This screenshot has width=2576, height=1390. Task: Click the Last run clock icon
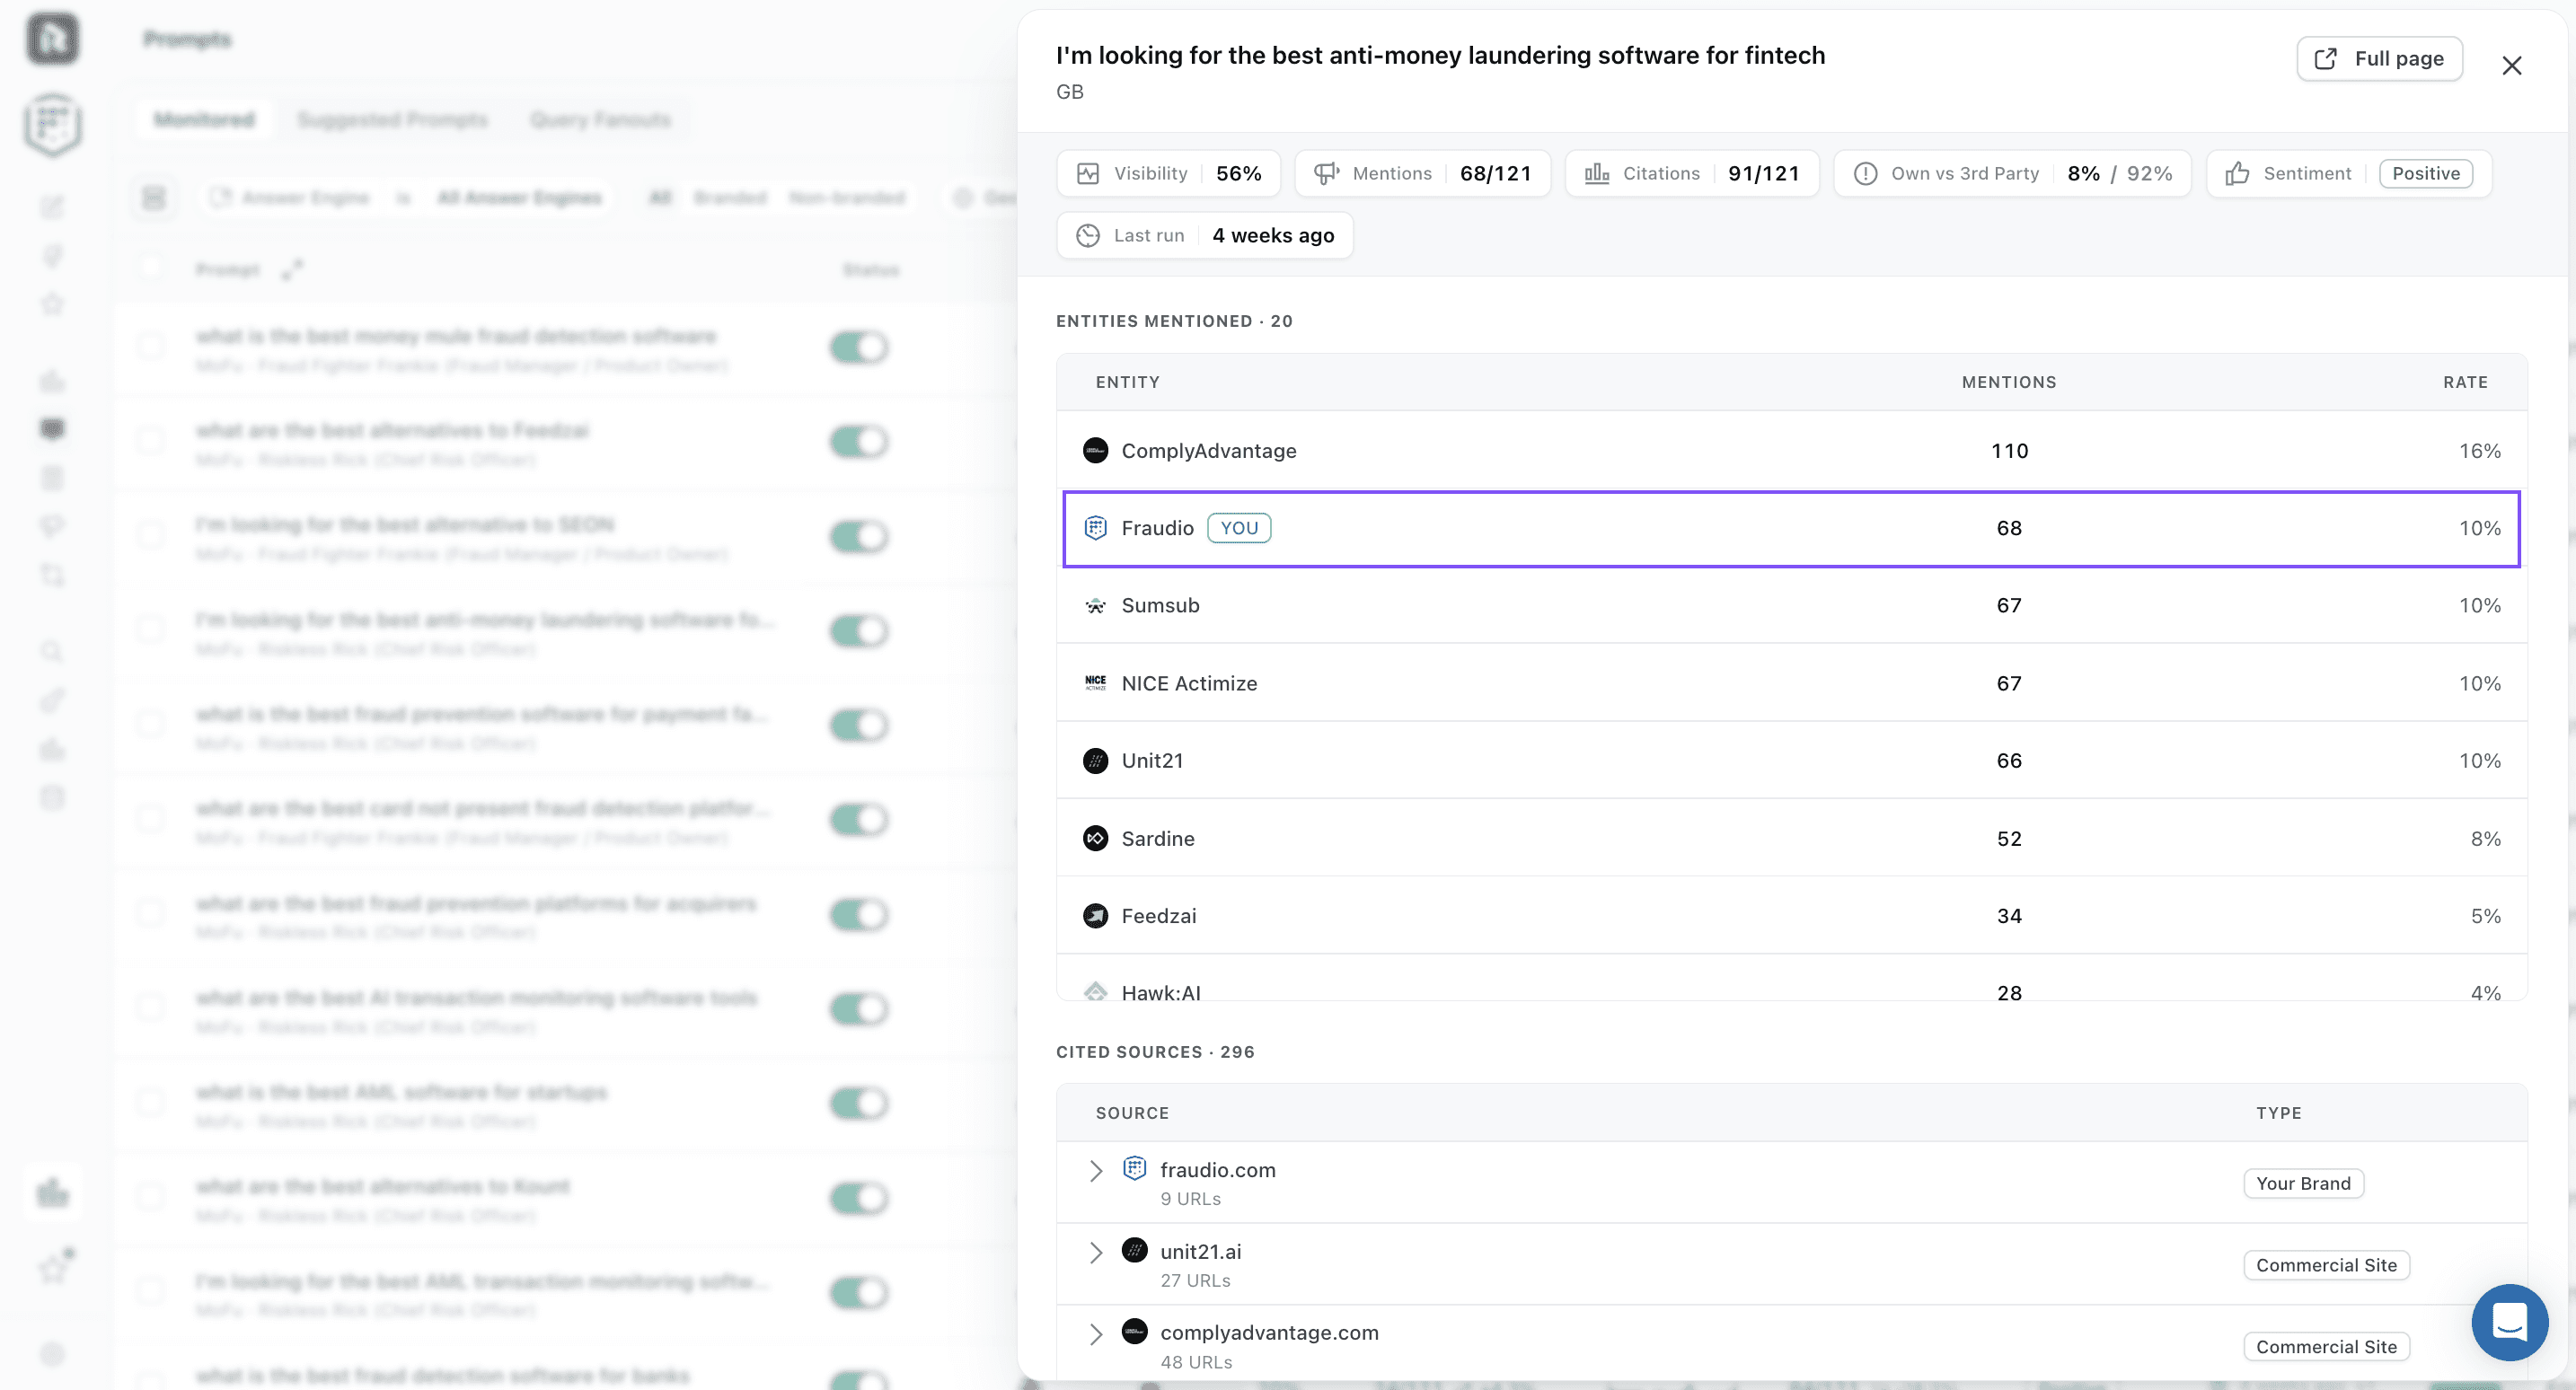(1088, 236)
